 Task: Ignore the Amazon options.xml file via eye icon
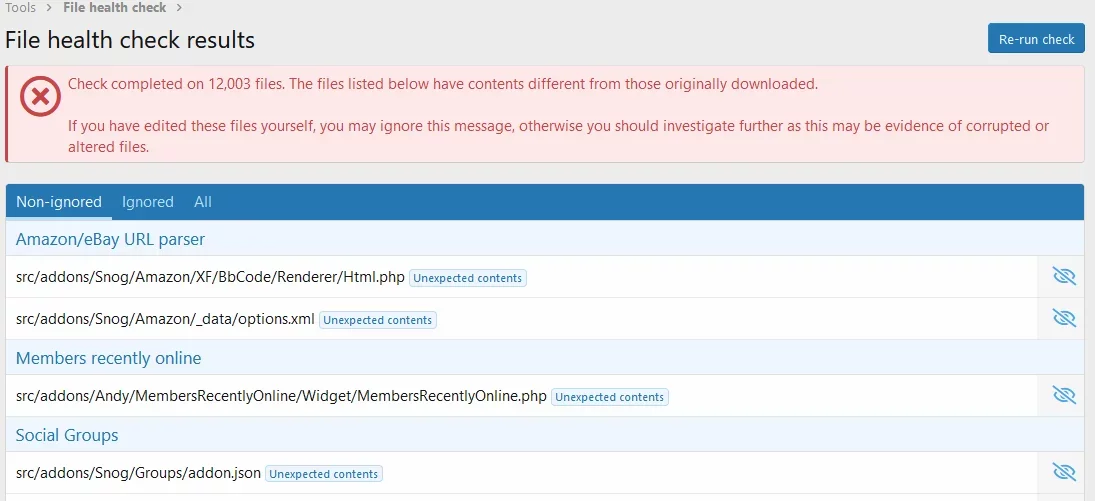(1064, 319)
